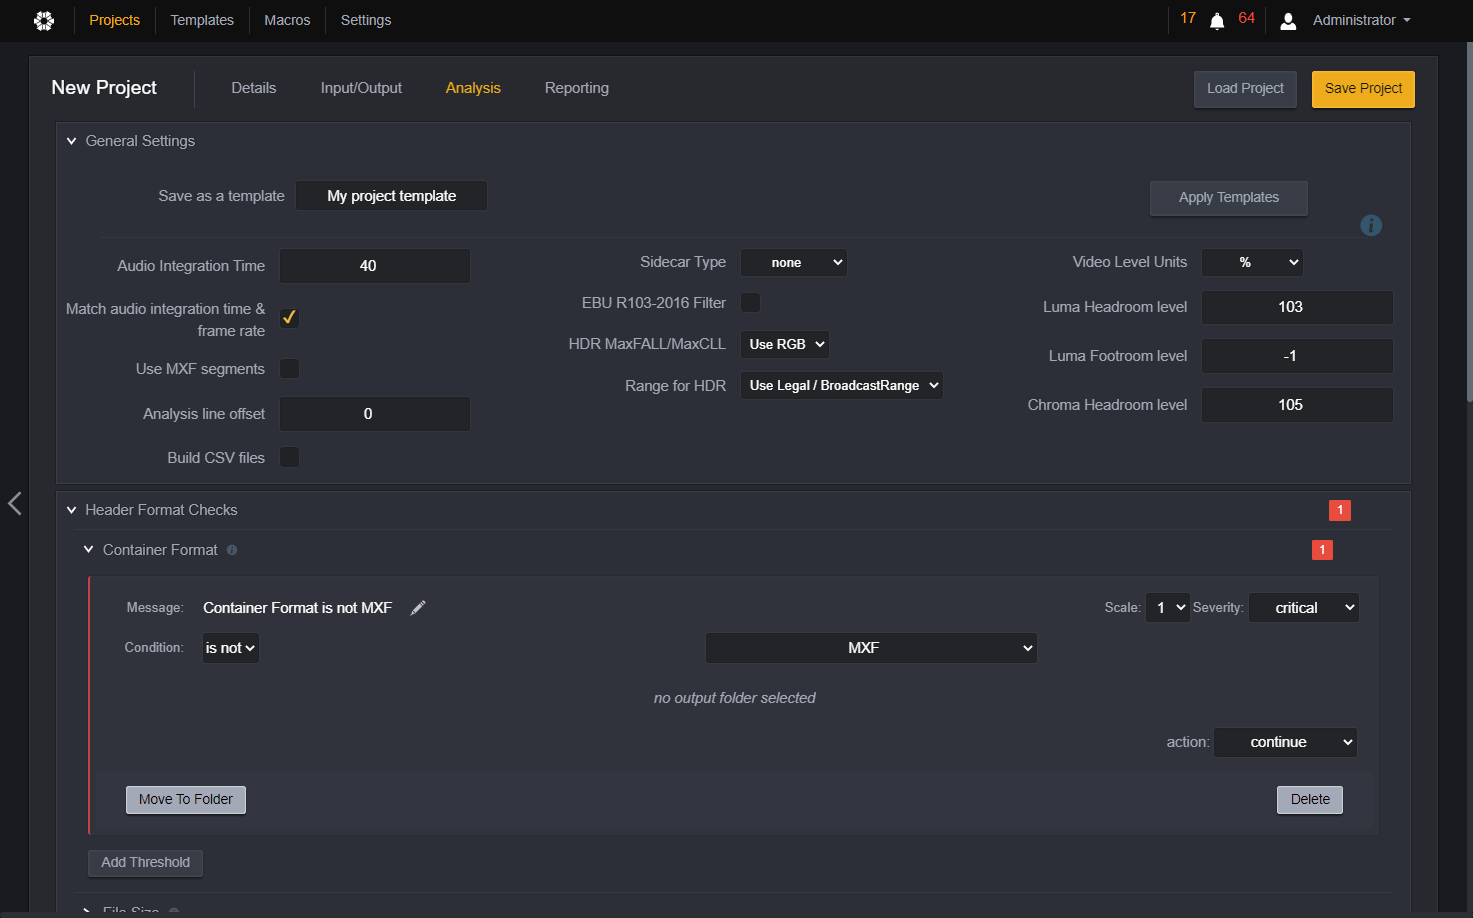The height and width of the screenshot is (918, 1473).
Task: Toggle Match audio integration time checkbox
Action: coord(289,318)
